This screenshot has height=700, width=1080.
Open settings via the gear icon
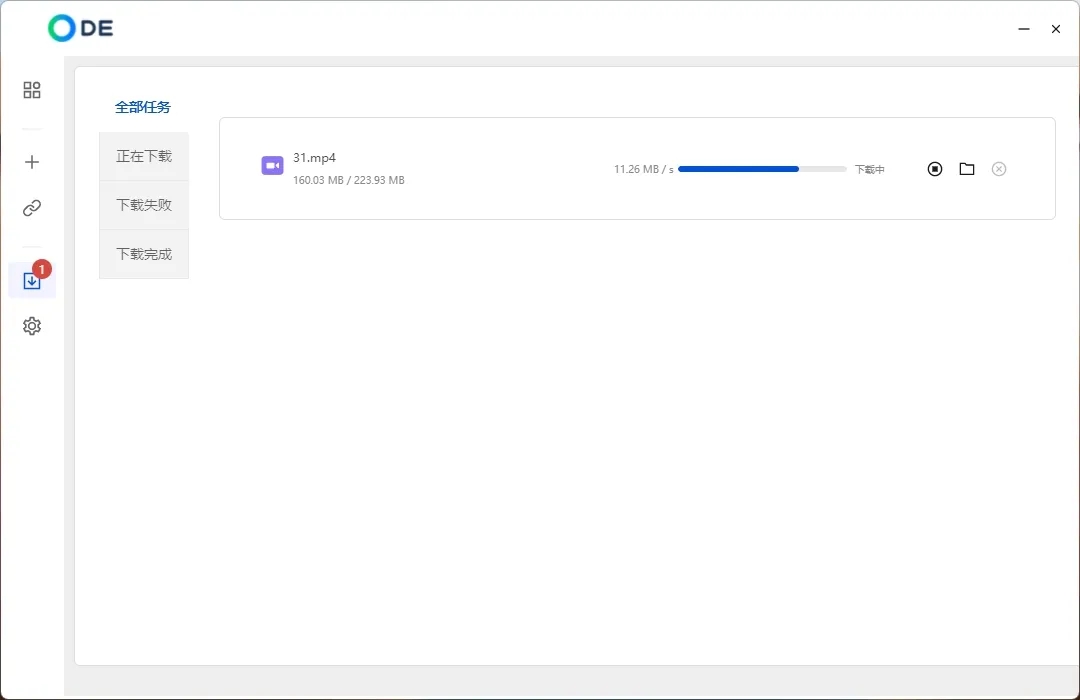[32, 326]
